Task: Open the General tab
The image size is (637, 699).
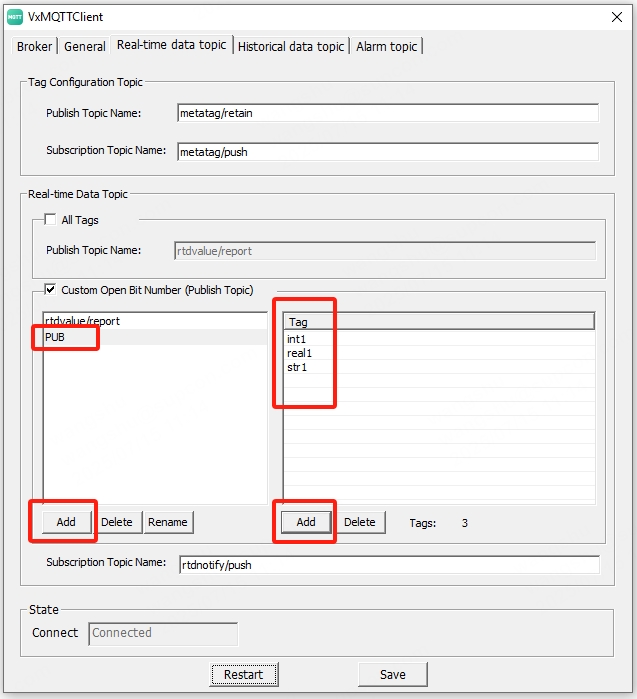Action: [x=85, y=46]
